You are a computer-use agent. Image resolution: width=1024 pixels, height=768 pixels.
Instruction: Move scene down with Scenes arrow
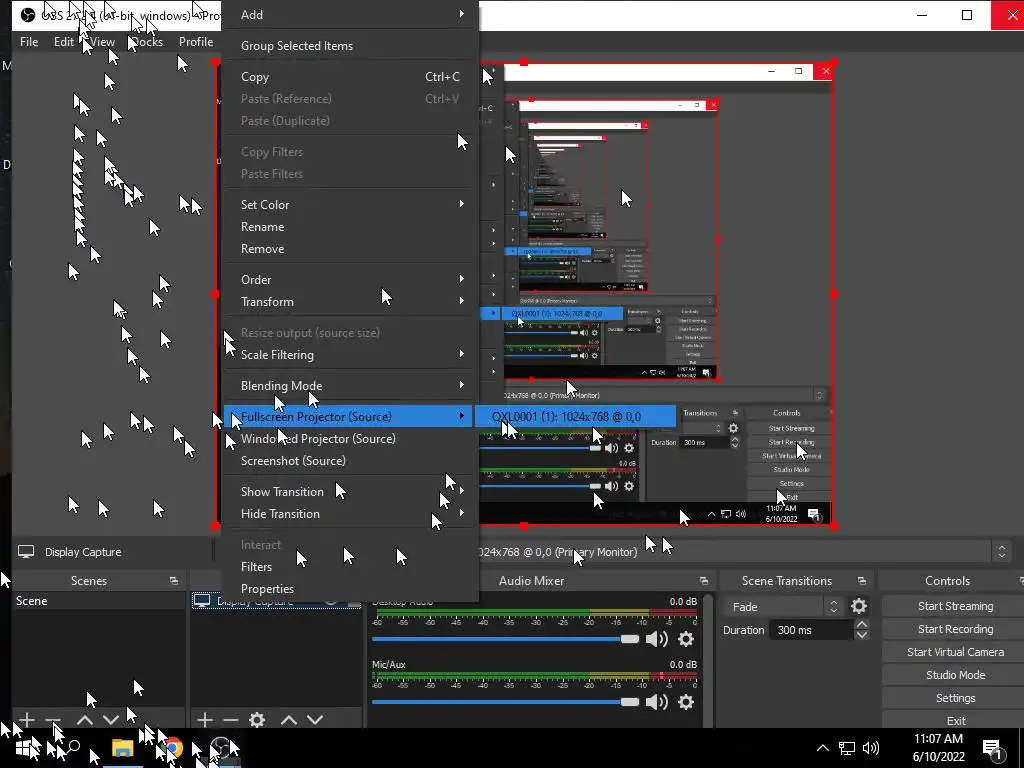(111, 720)
